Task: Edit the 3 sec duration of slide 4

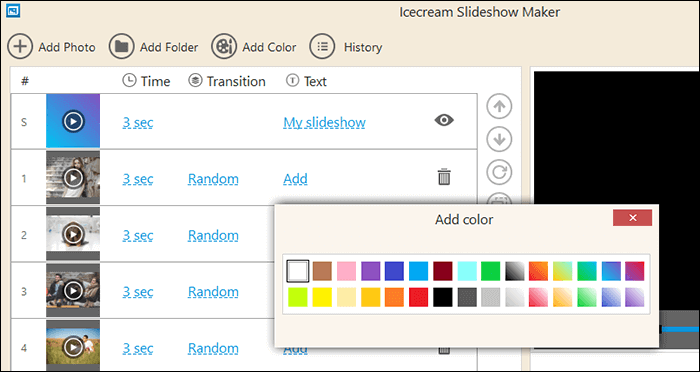Action: pos(138,348)
